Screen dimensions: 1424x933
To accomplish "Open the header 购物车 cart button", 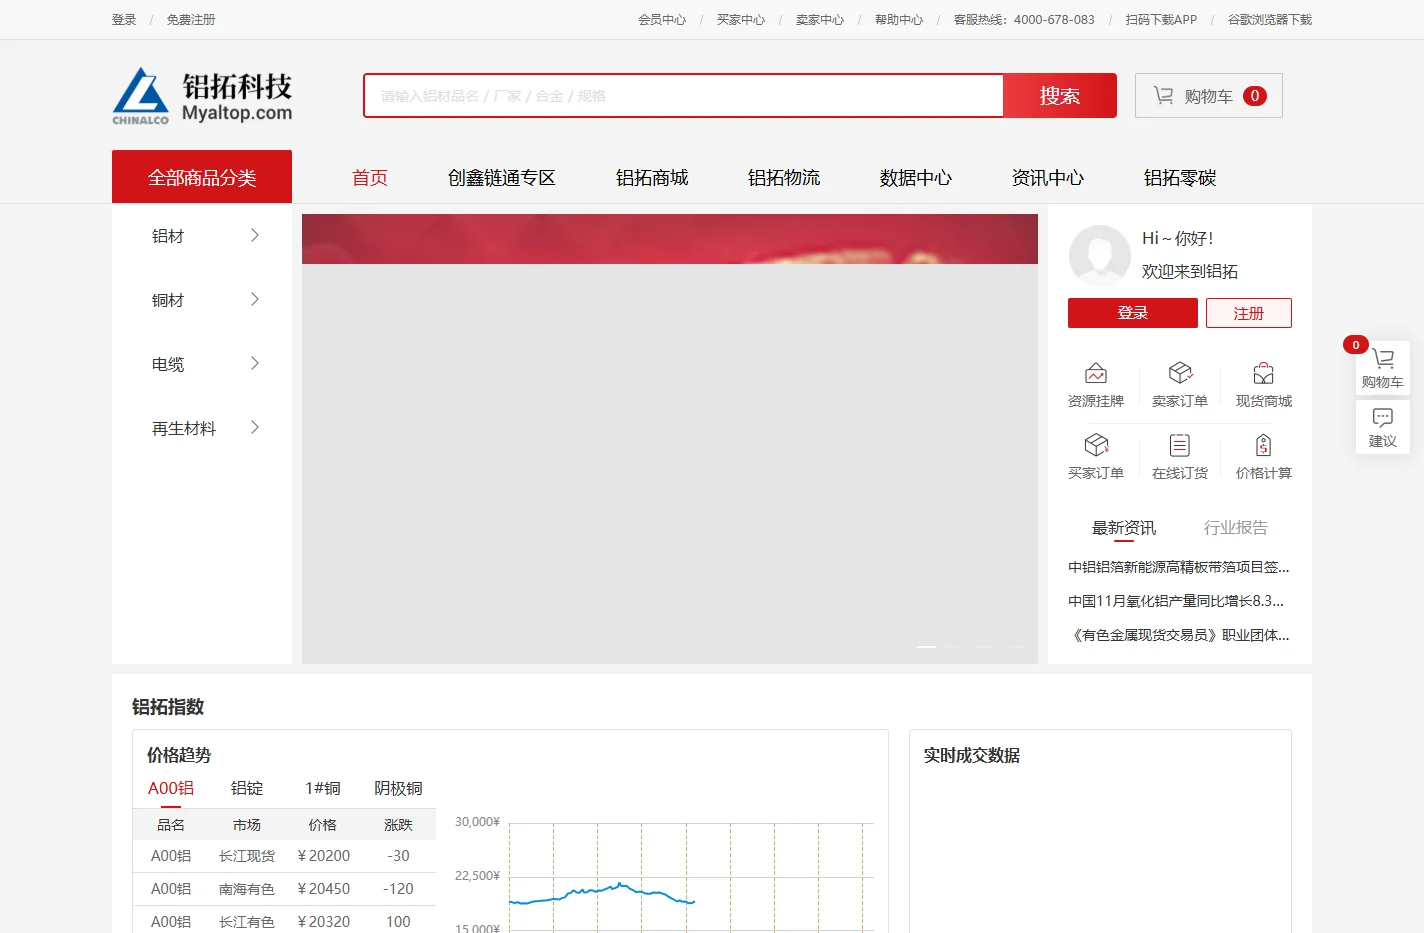I will click(x=1208, y=96).
